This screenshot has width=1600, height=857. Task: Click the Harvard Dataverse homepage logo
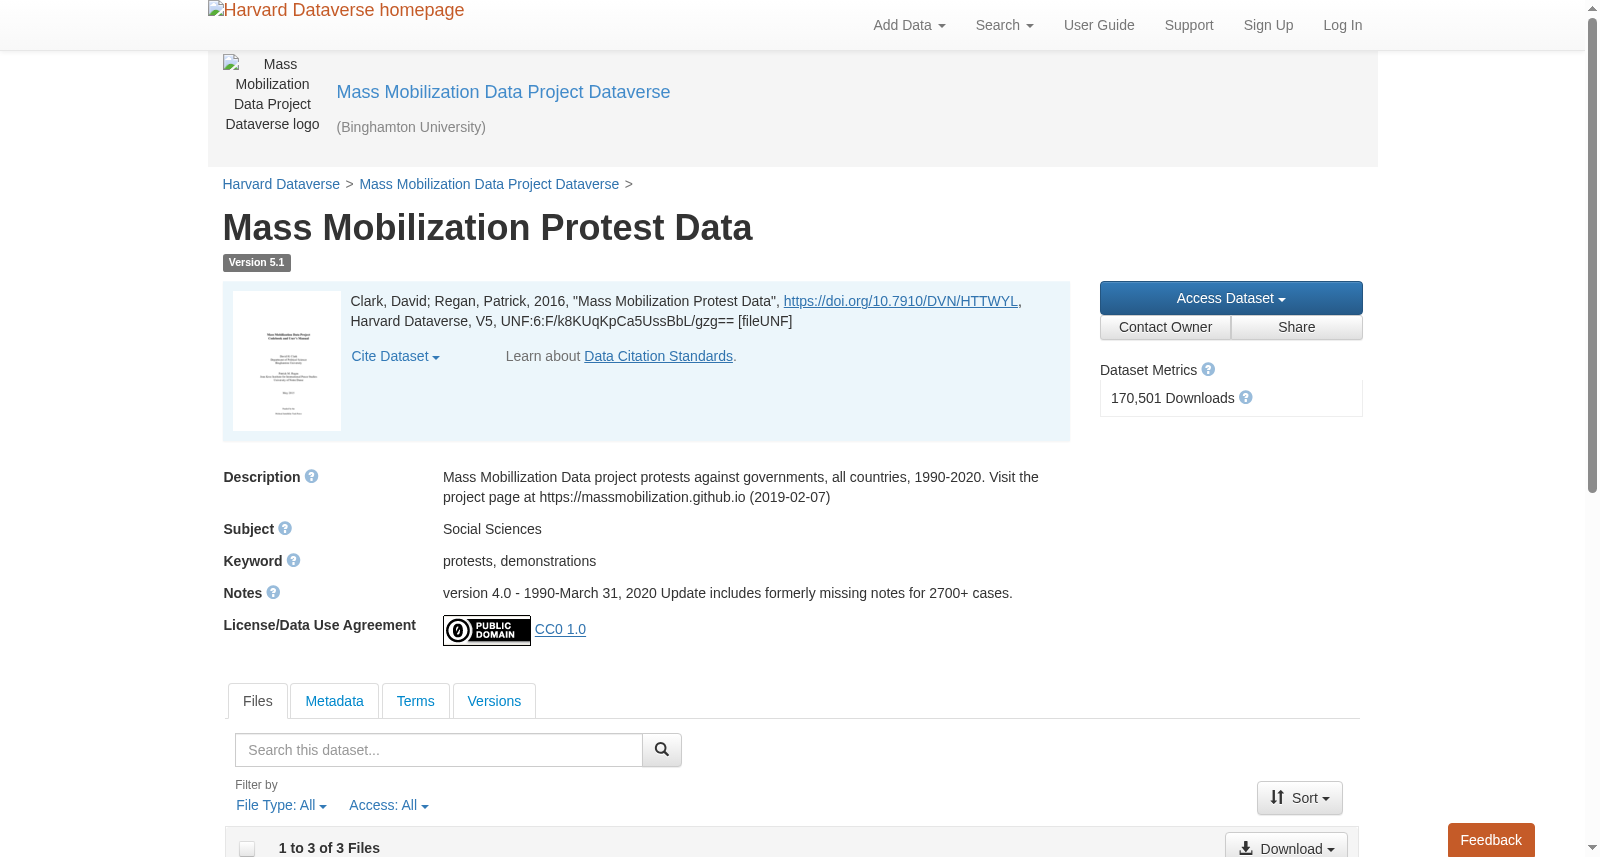point(336,10)
